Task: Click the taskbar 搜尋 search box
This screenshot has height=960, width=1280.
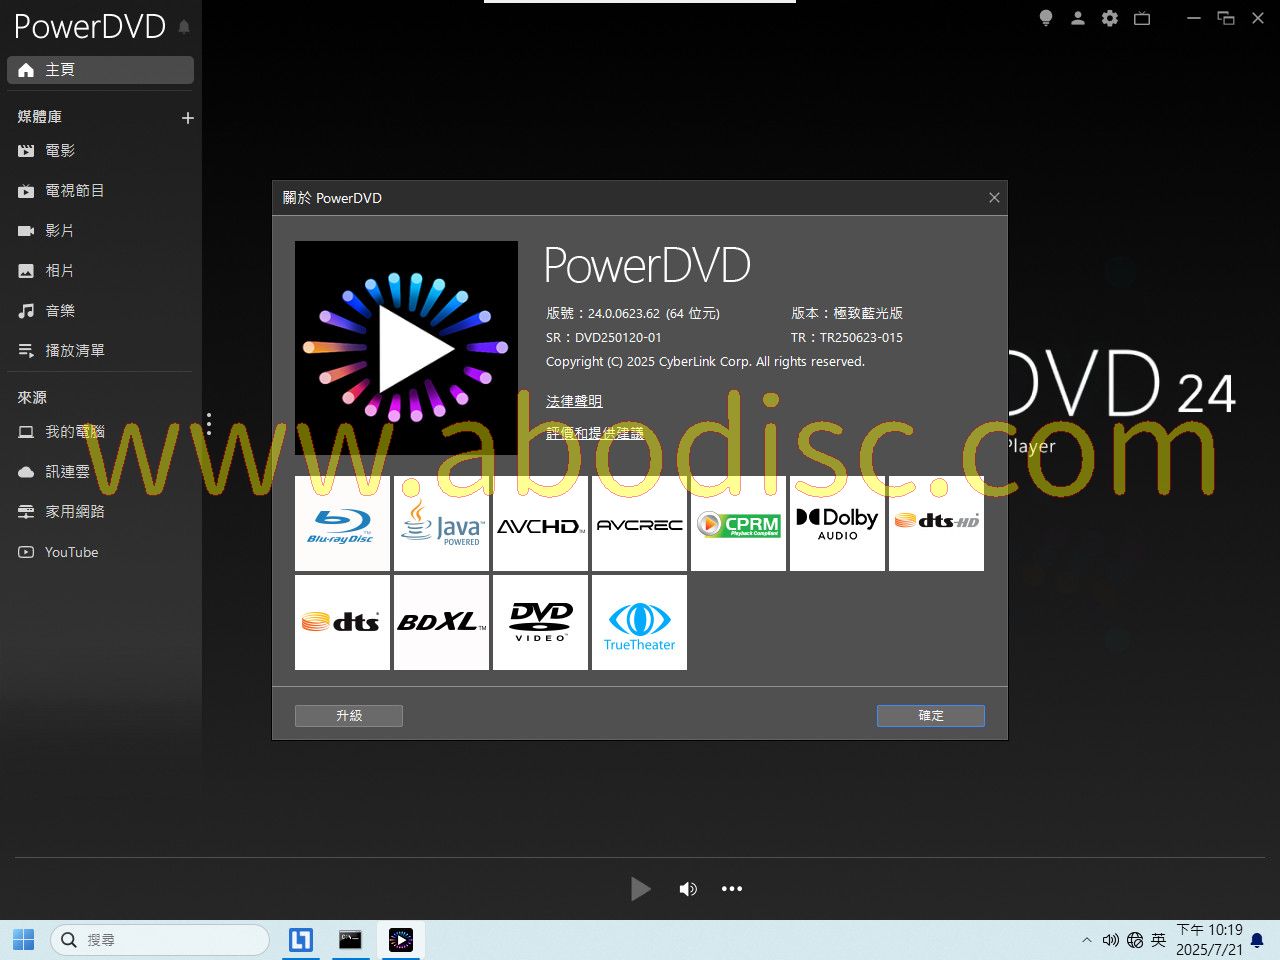Action: [160, 940]
